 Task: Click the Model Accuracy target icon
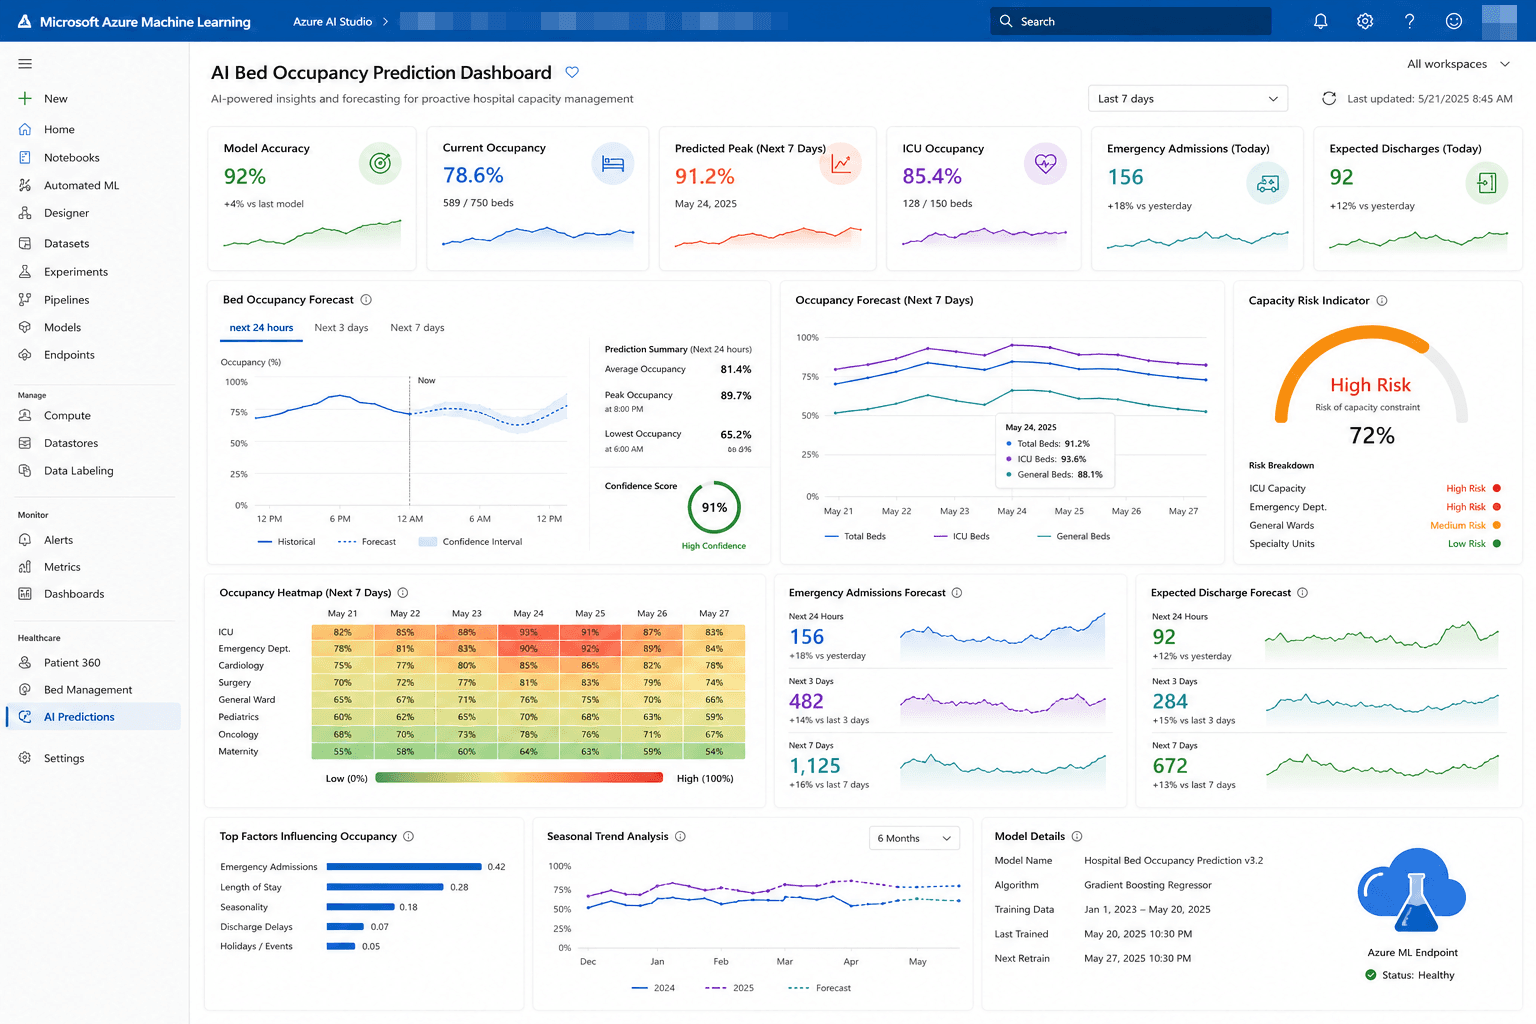[x=380, y=163]
